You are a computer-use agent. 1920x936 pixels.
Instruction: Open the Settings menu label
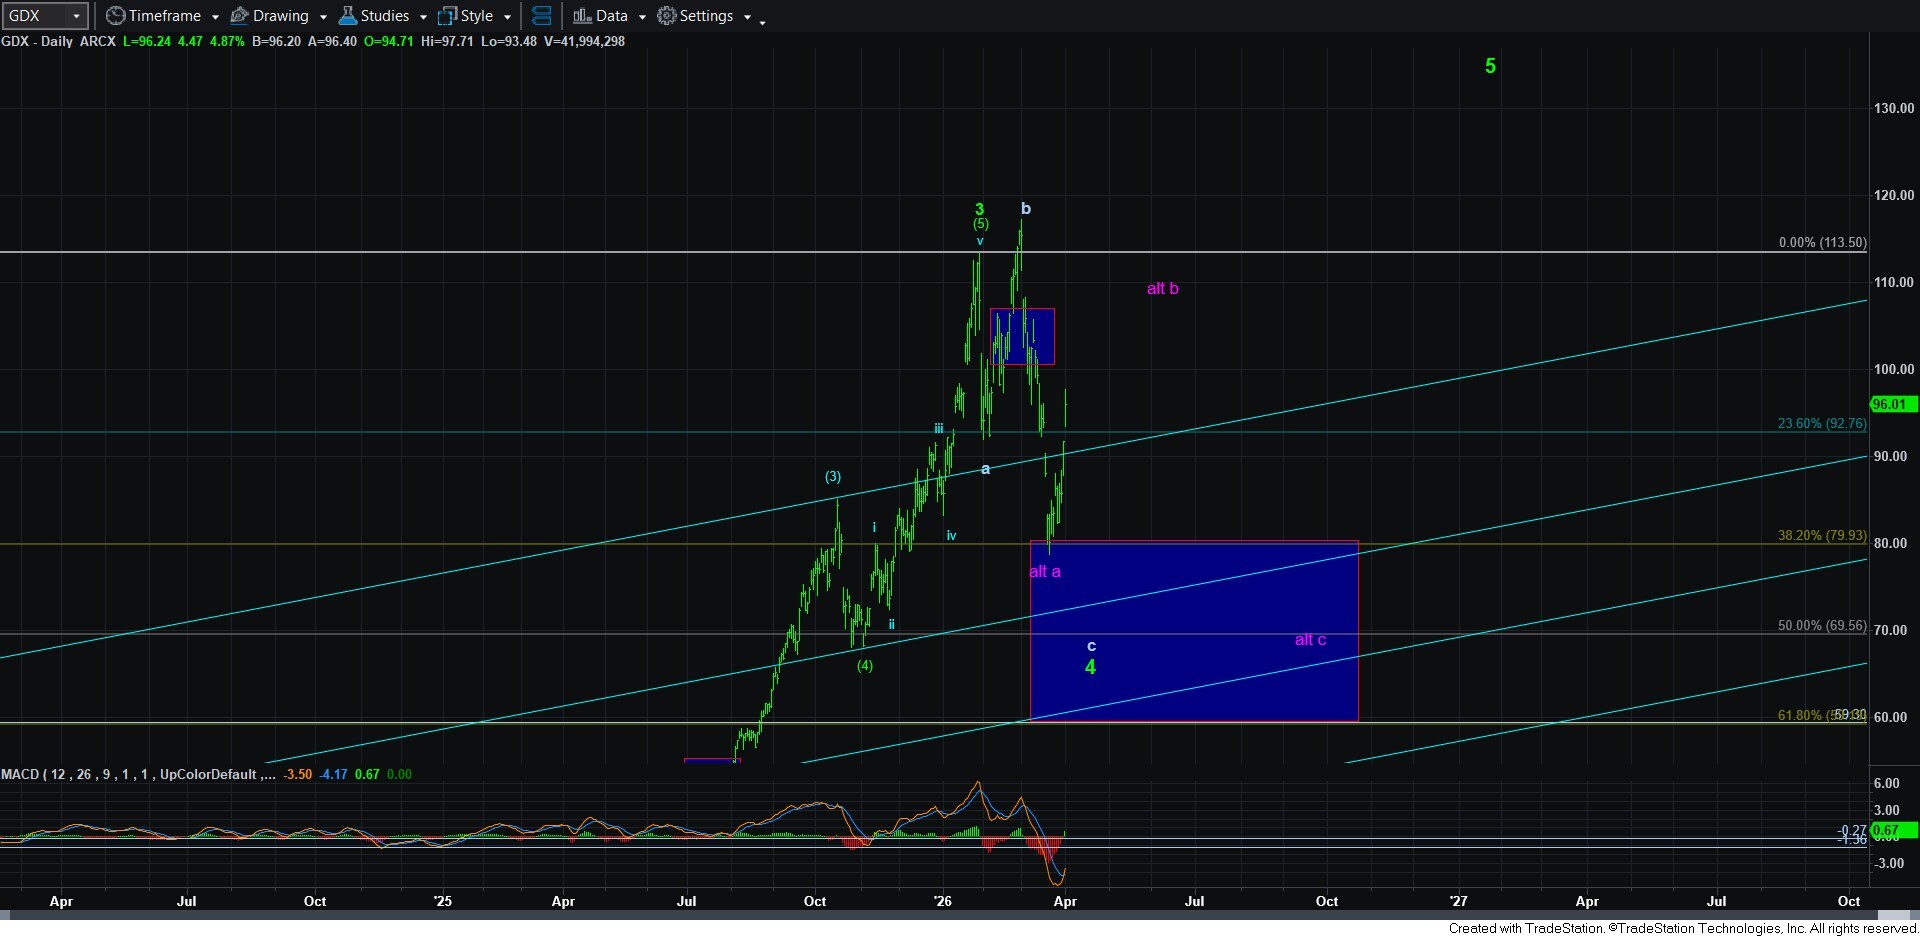click(706, 16)
